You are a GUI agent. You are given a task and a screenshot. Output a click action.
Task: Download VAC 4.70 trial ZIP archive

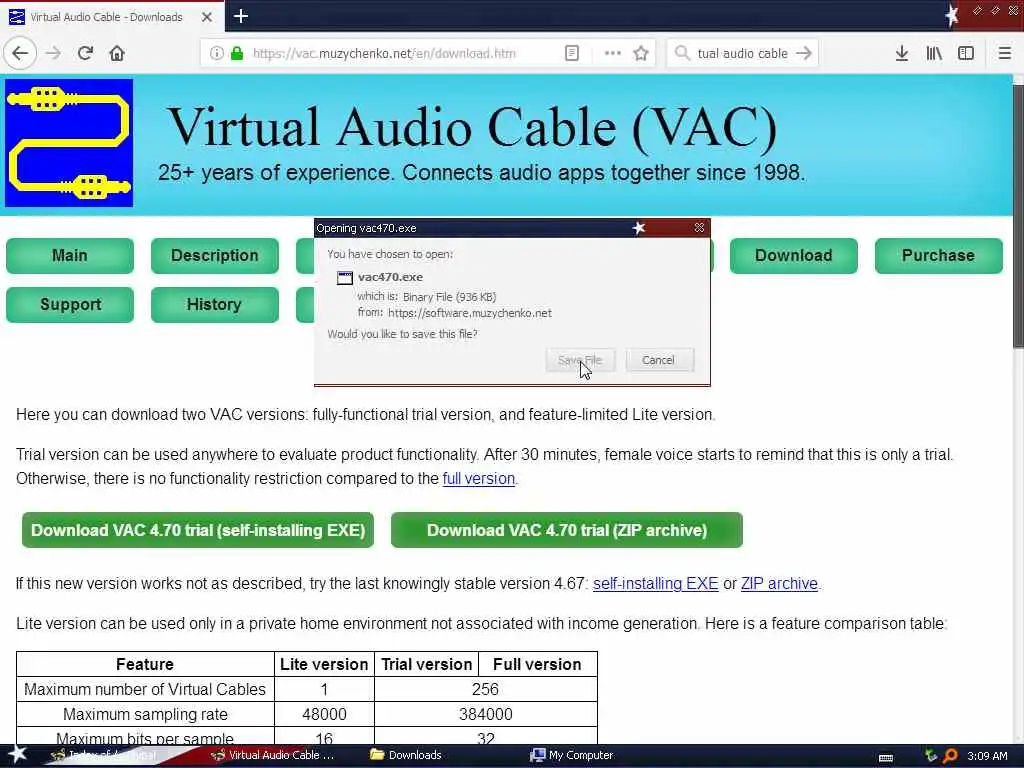tap(567, 530)
